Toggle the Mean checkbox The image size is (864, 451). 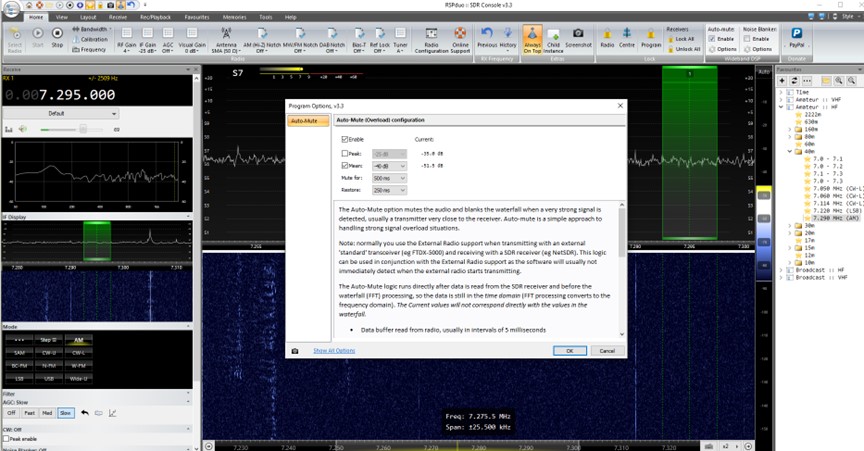(x=346, y=166)
